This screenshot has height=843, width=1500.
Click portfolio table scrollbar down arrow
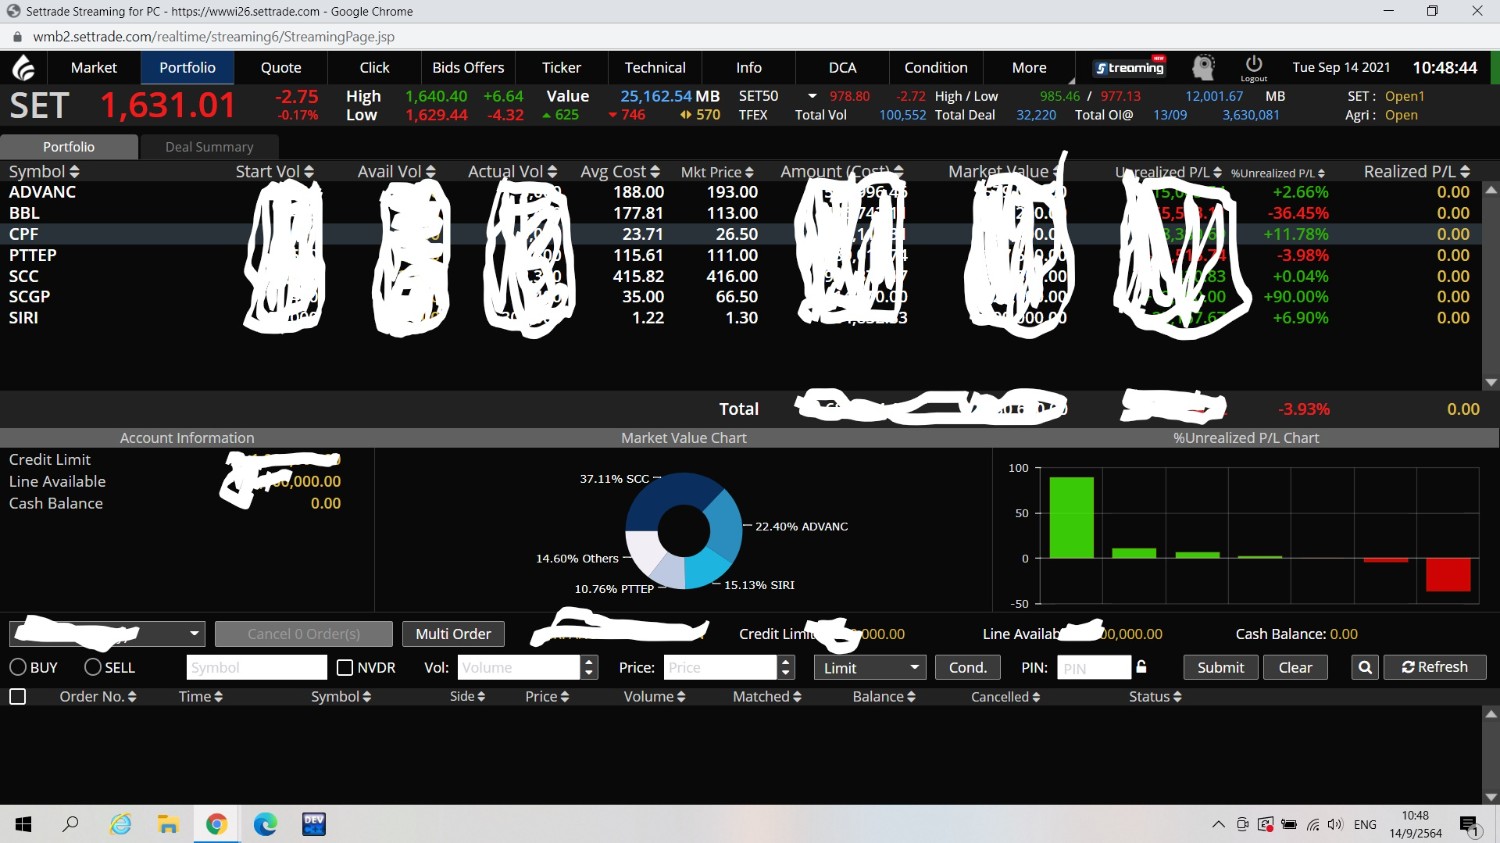pyautogui.click(x=1491, y=382)
